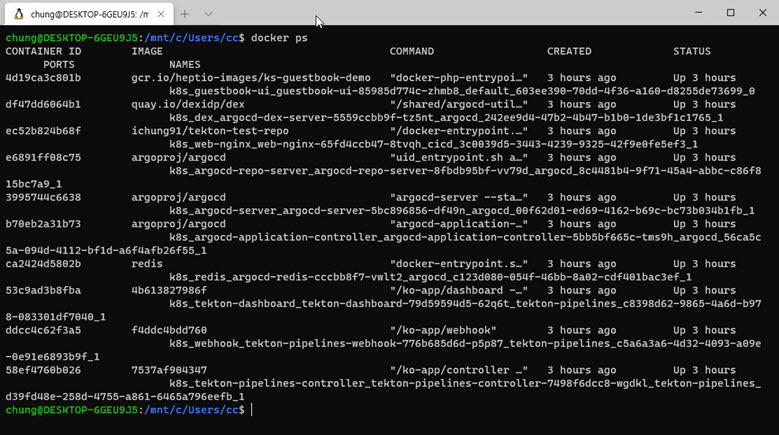This screenshot has height=435, width=779.
Task: Click the "argocd-application-…" command text
Action: pyautogui.click(x=459, y=224)
